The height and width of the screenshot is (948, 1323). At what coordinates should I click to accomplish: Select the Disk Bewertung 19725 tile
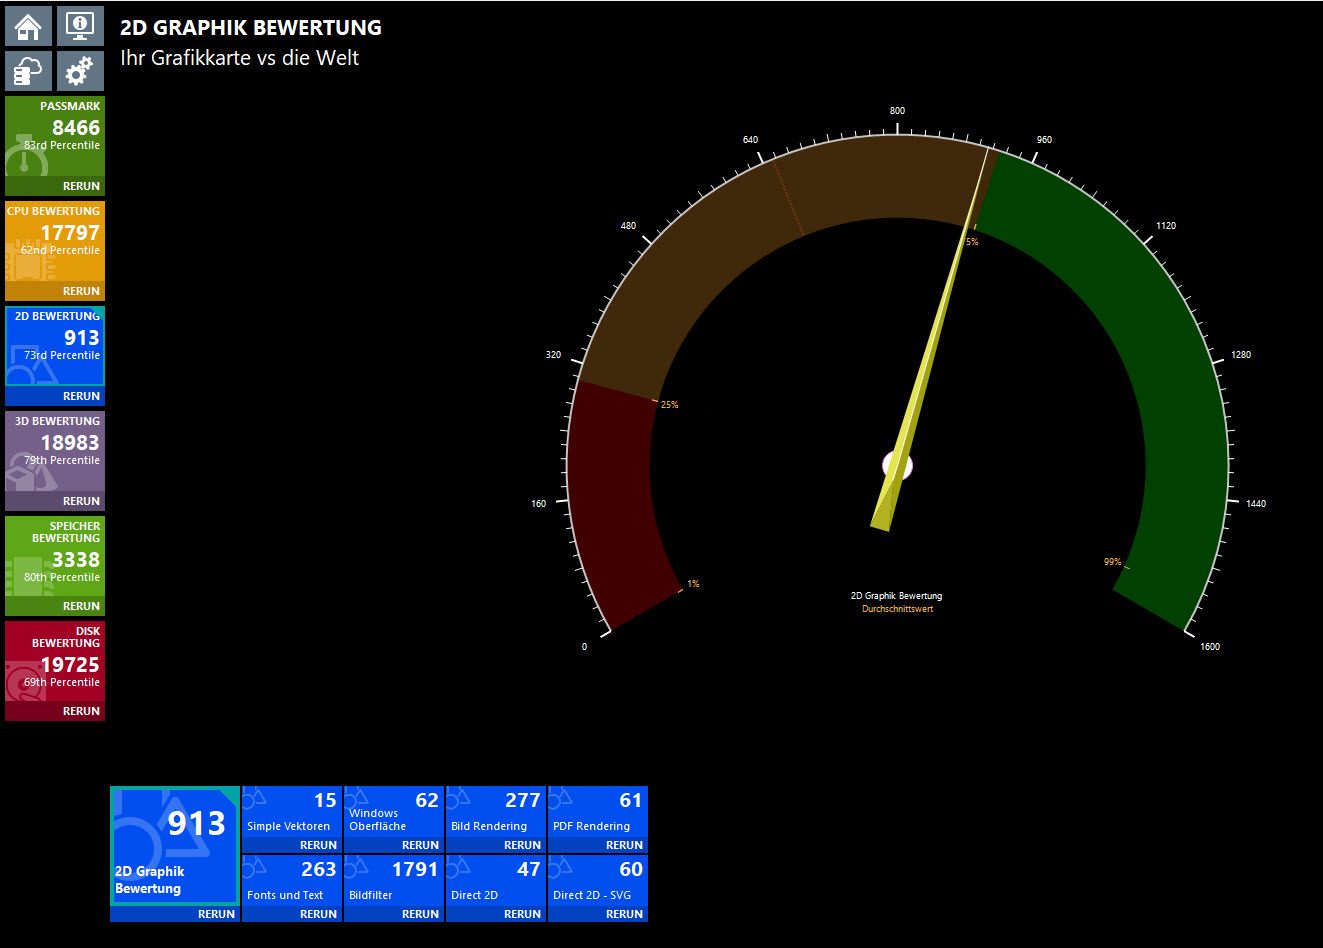click(x=55, y=662)
